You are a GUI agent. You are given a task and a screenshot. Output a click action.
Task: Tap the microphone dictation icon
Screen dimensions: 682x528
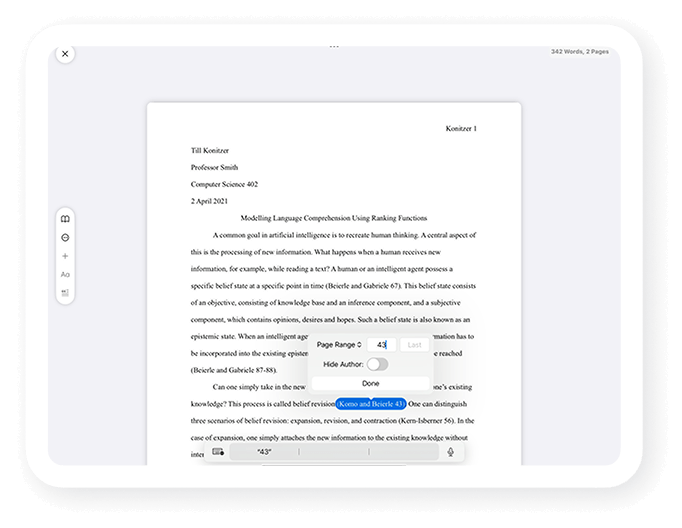(451, 452)
